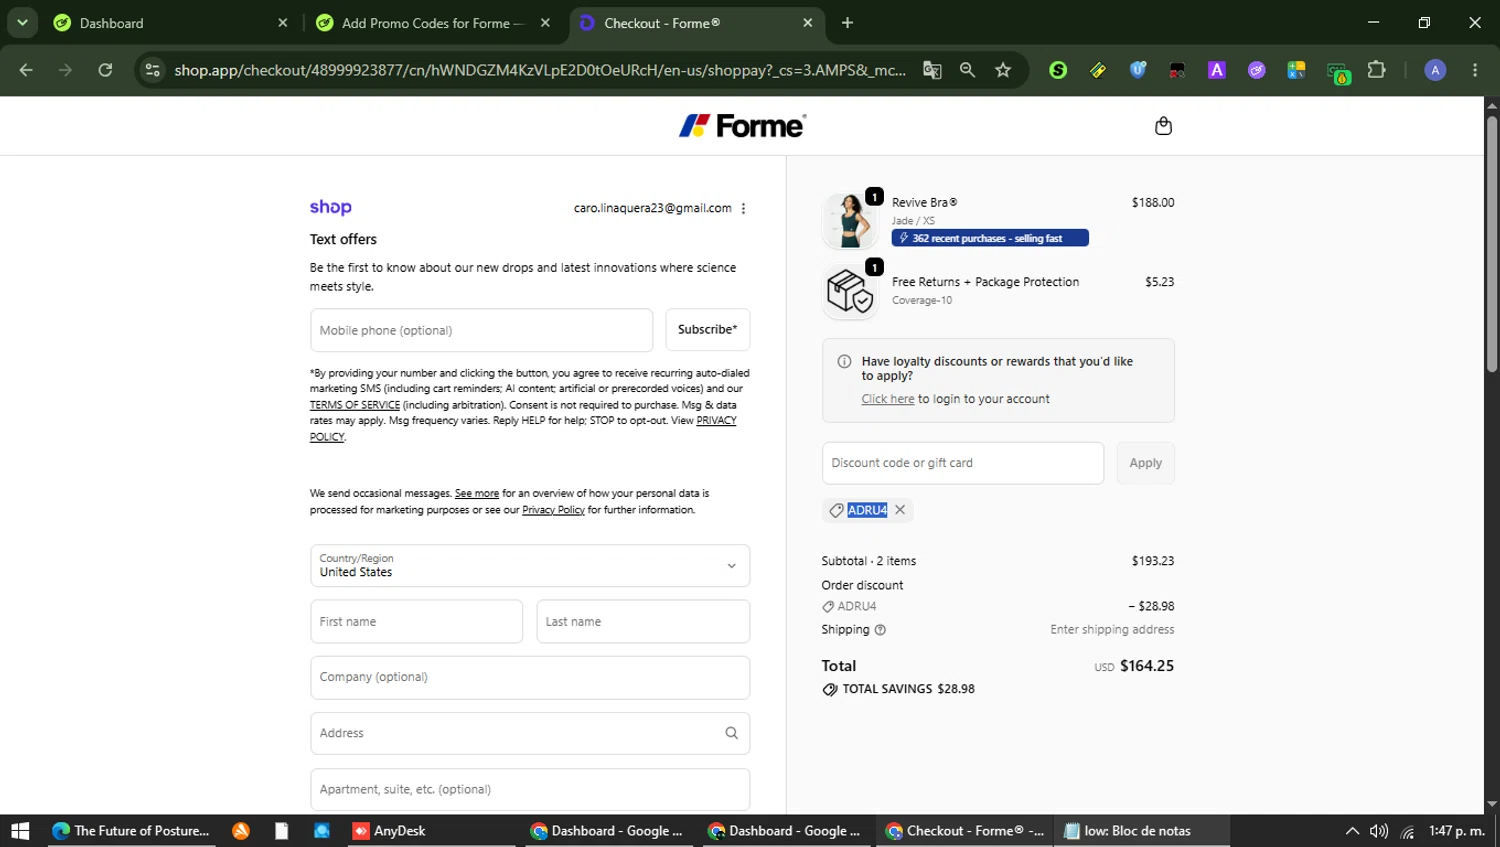Click the Apartment, suite field

click(530, 790)
